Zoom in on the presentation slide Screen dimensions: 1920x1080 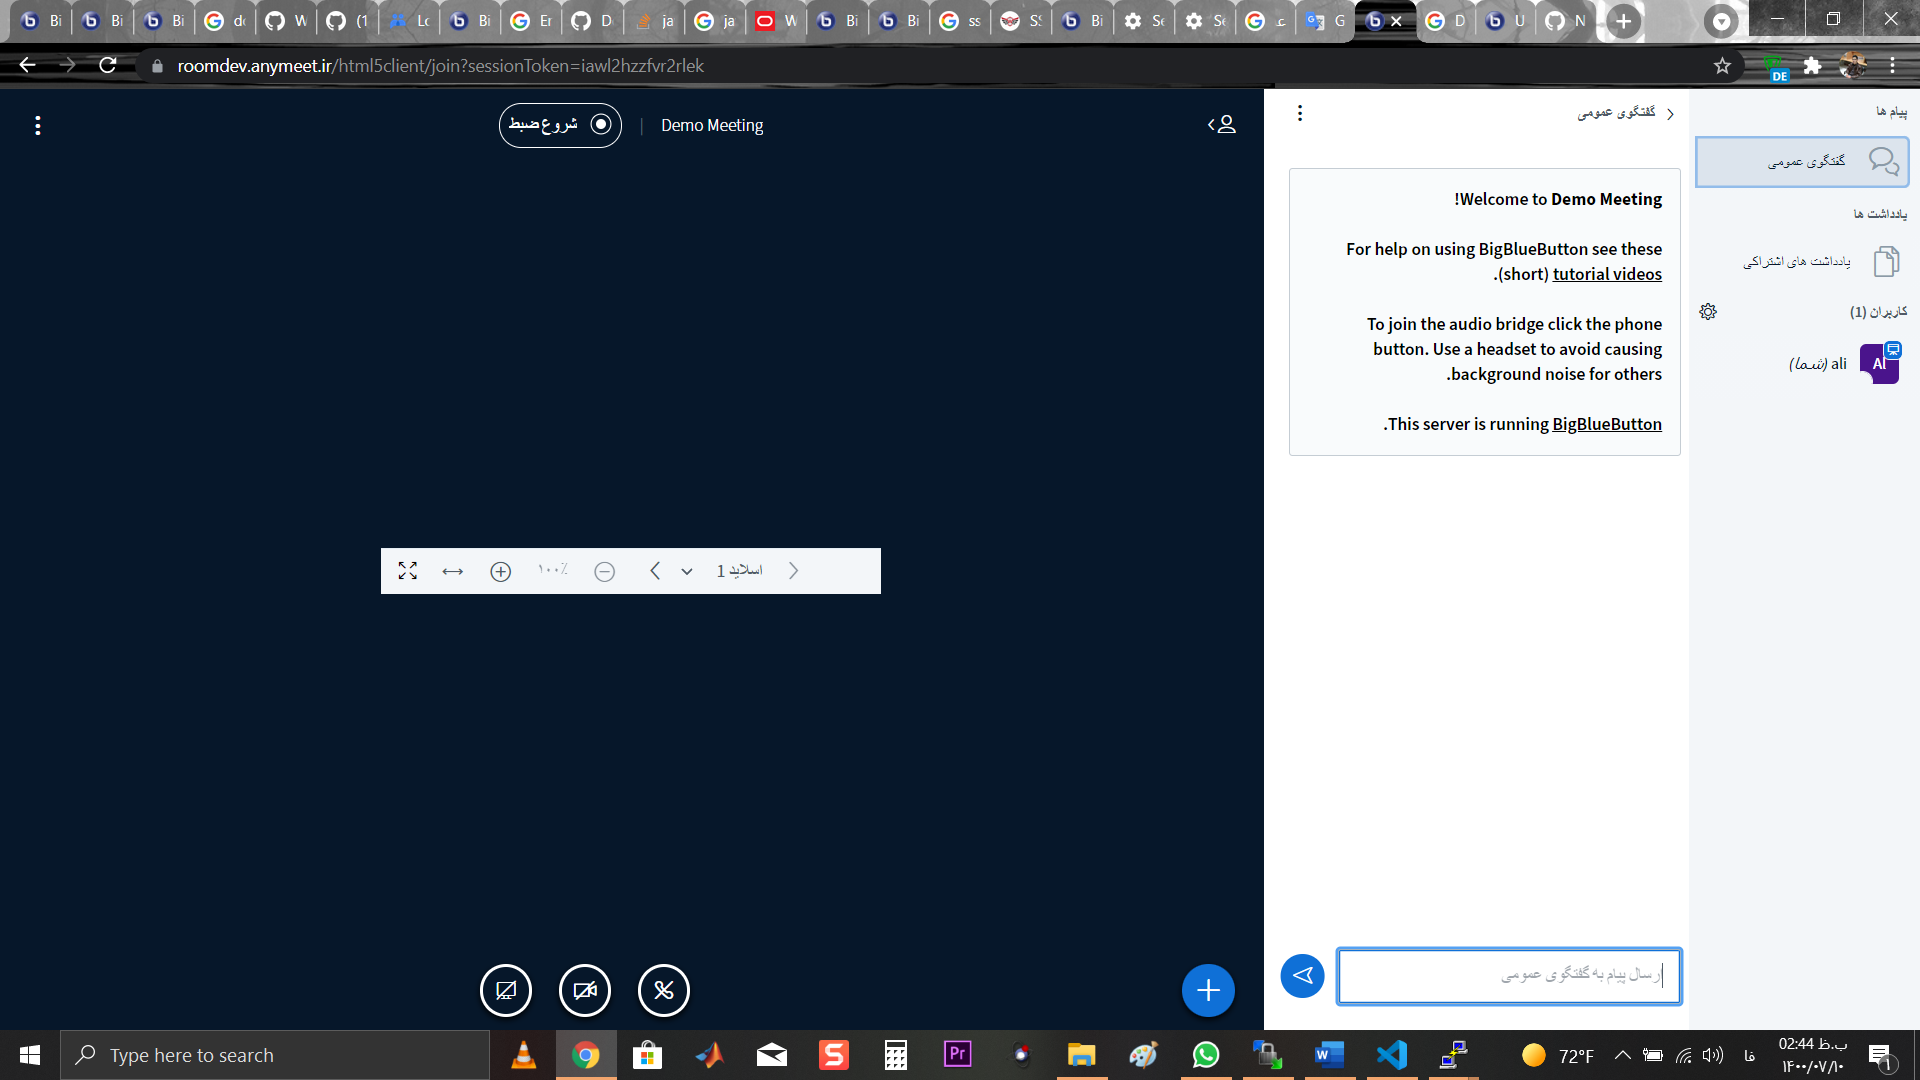500,571
